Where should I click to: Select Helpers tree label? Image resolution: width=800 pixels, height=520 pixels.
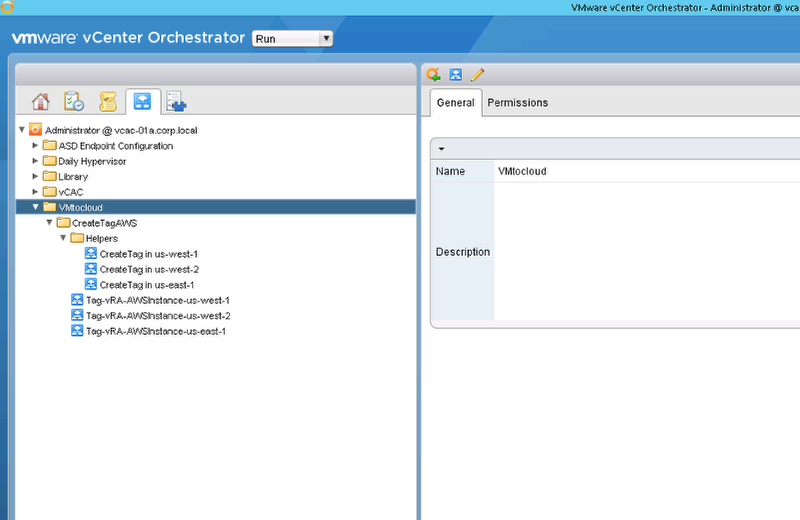click(x=102, y=238)
